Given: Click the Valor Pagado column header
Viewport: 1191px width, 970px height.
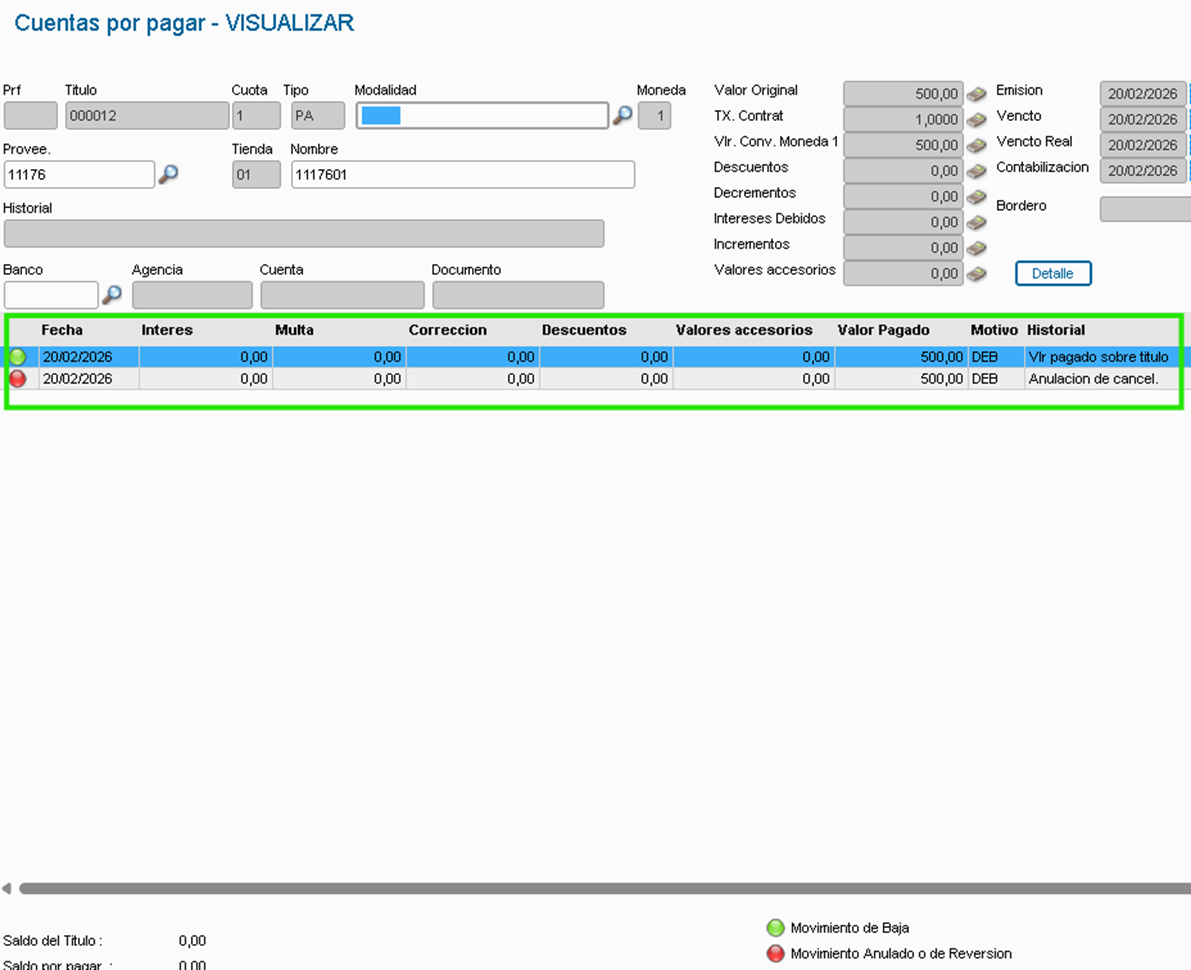Looking at the screenshot, I should point(883,330).
